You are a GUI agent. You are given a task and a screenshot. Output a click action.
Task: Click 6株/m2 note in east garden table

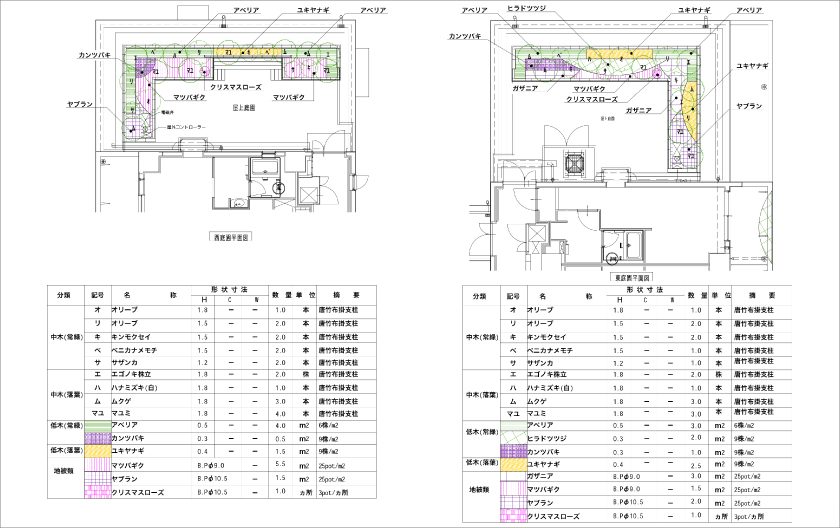point(744,426)
